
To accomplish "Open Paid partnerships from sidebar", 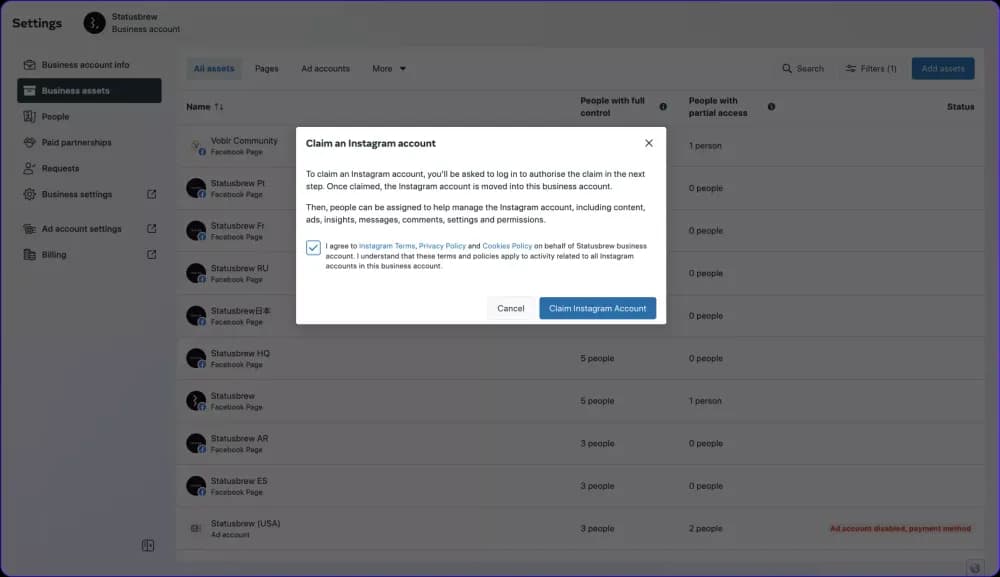I will click(x=76, y=143).
